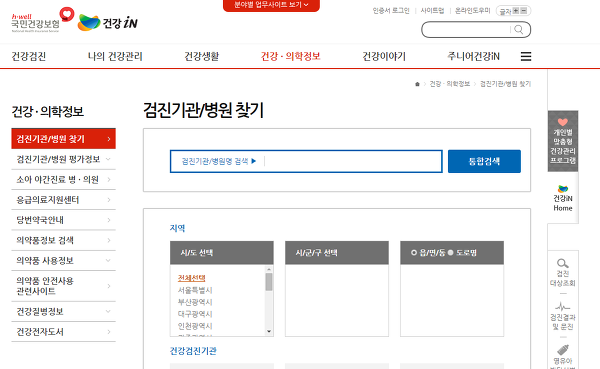Click 건강·의학정보 breadcrumb link
The width and height of the screenshot is (600, 369).
[450, 84]
